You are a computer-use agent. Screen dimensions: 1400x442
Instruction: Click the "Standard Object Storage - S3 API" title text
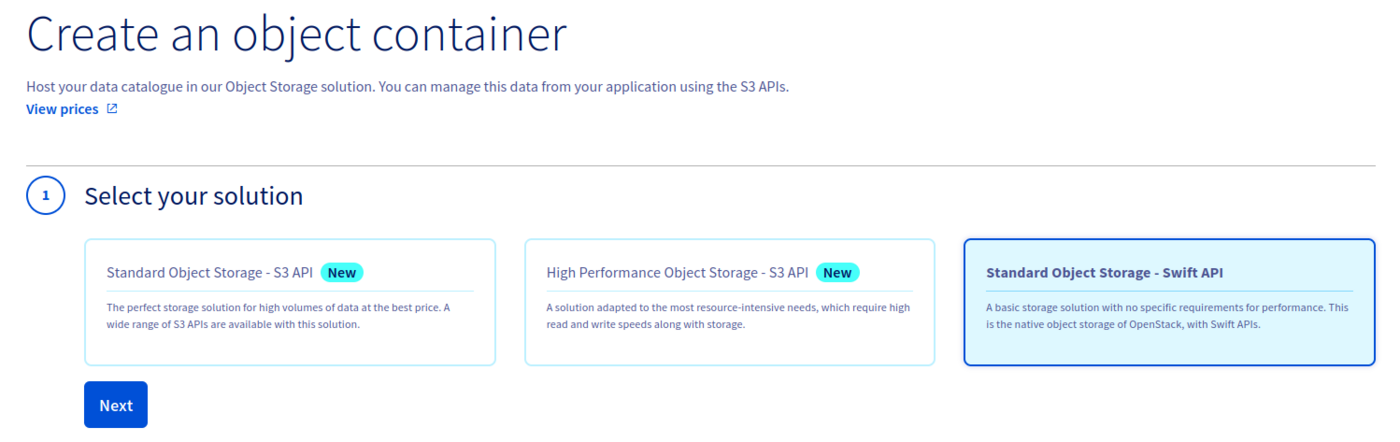coord(208,272)
